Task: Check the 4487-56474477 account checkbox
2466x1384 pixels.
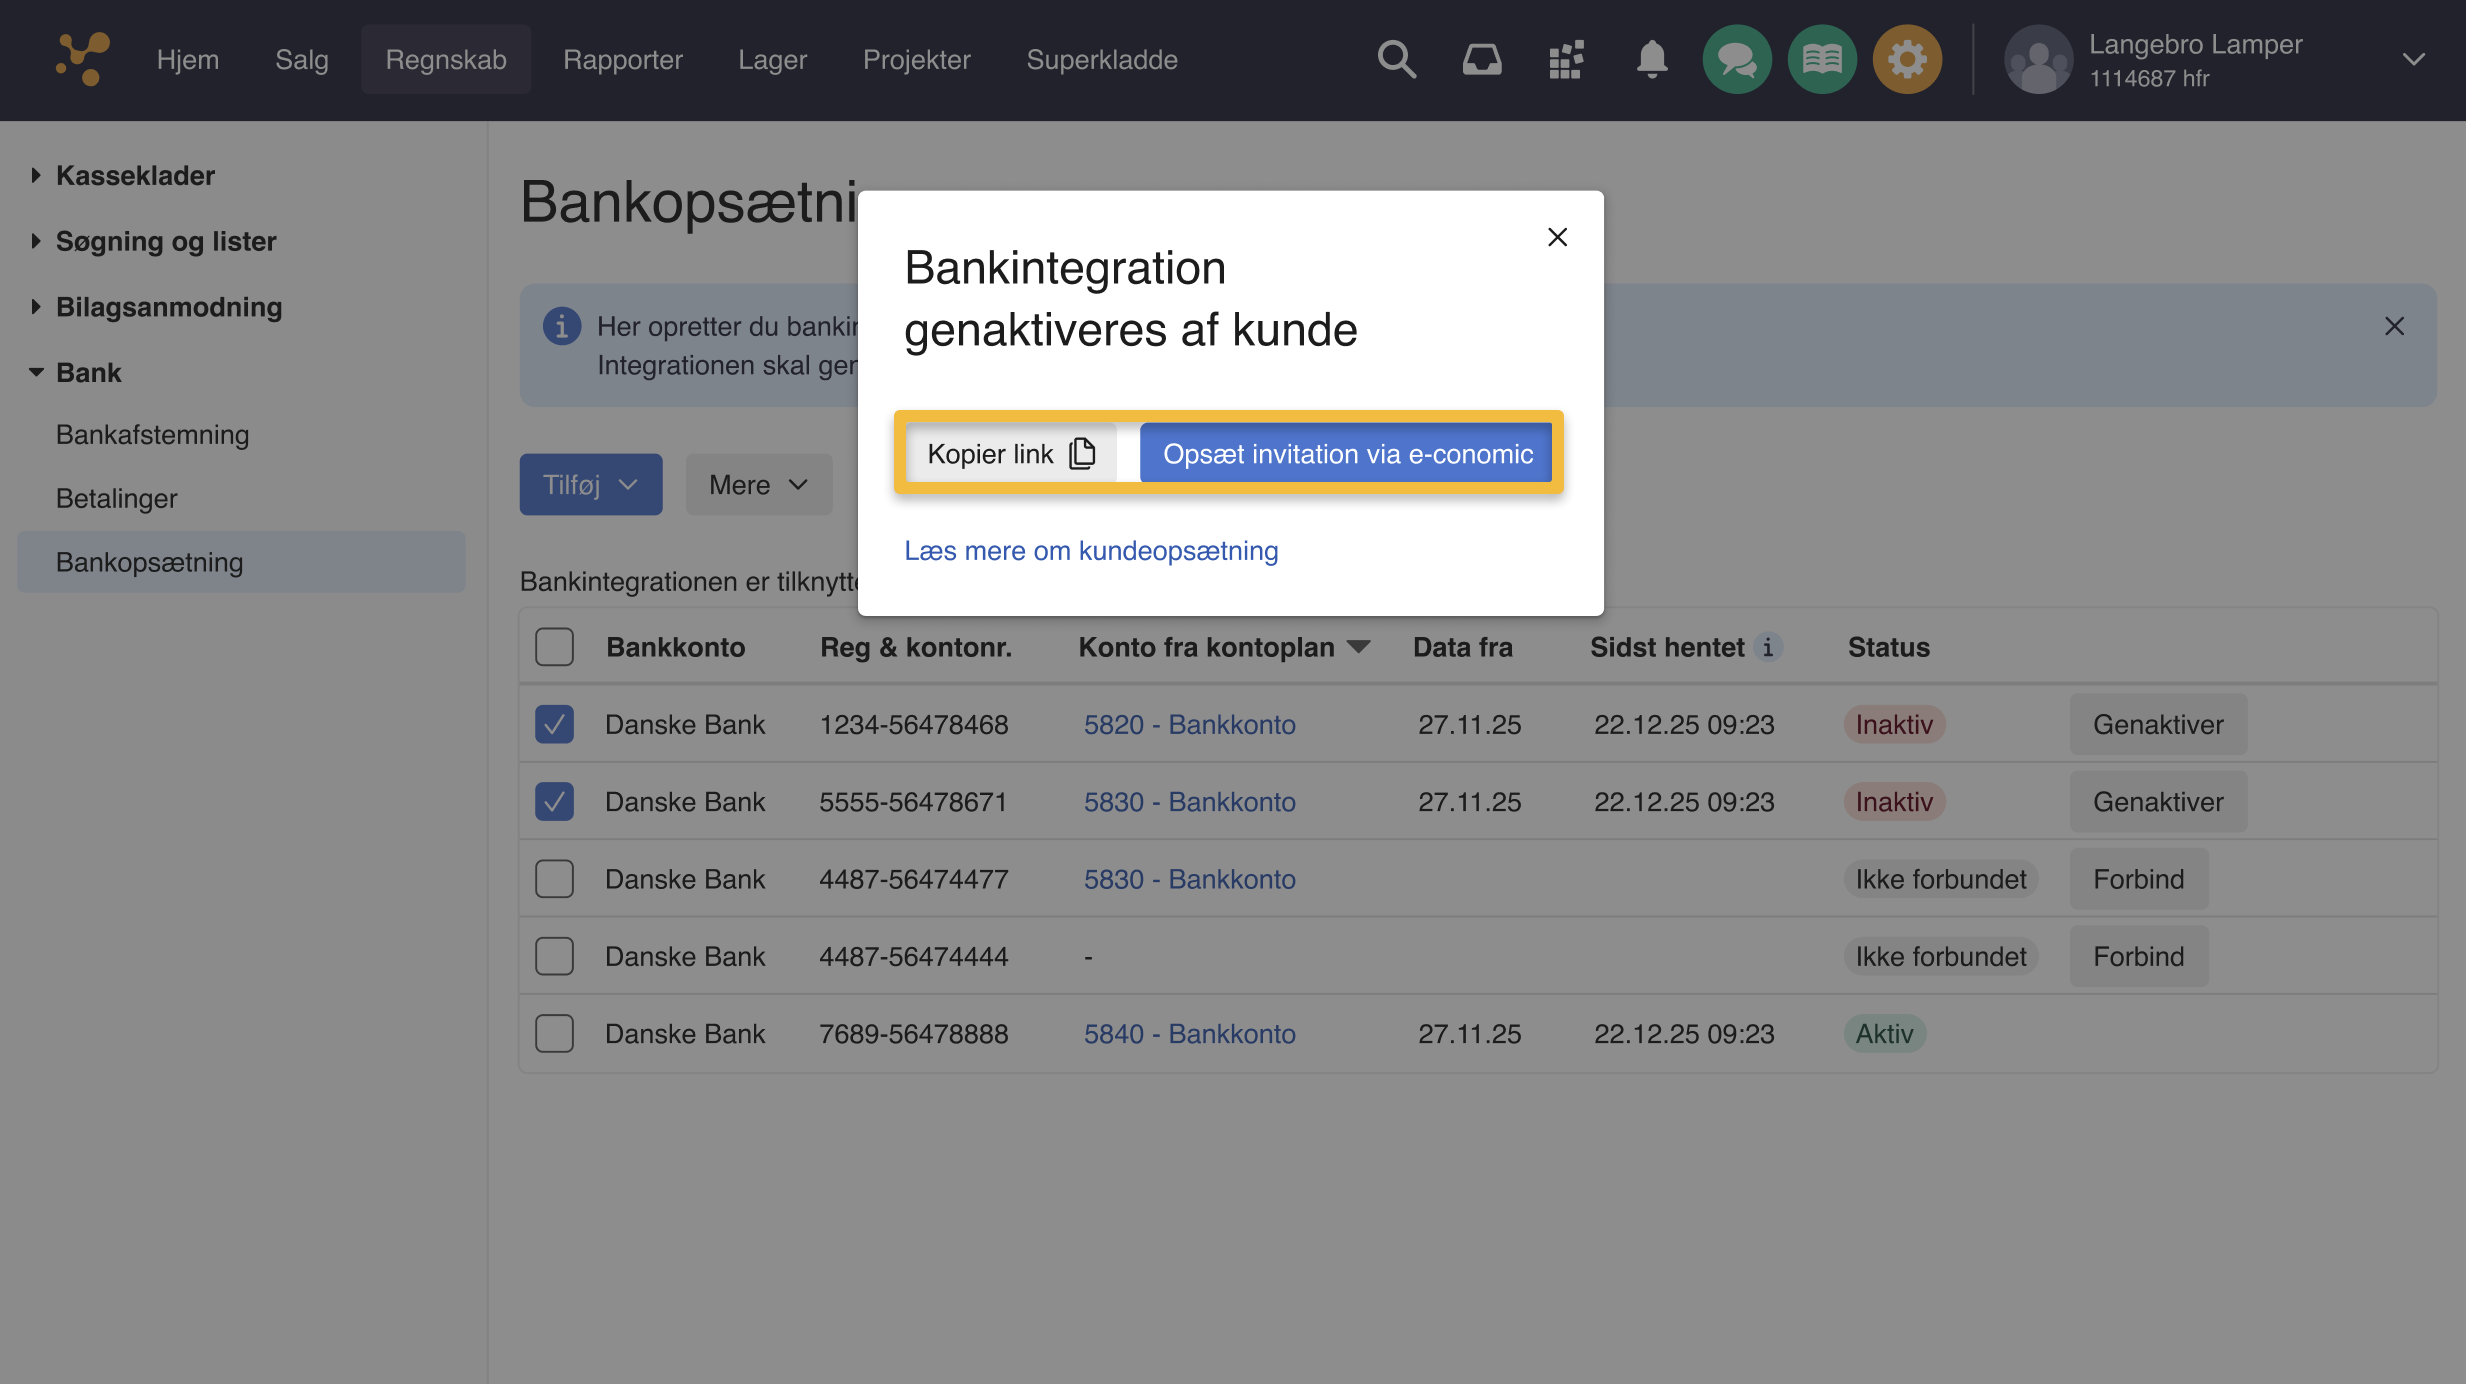Action: click(x=554, y=879)
